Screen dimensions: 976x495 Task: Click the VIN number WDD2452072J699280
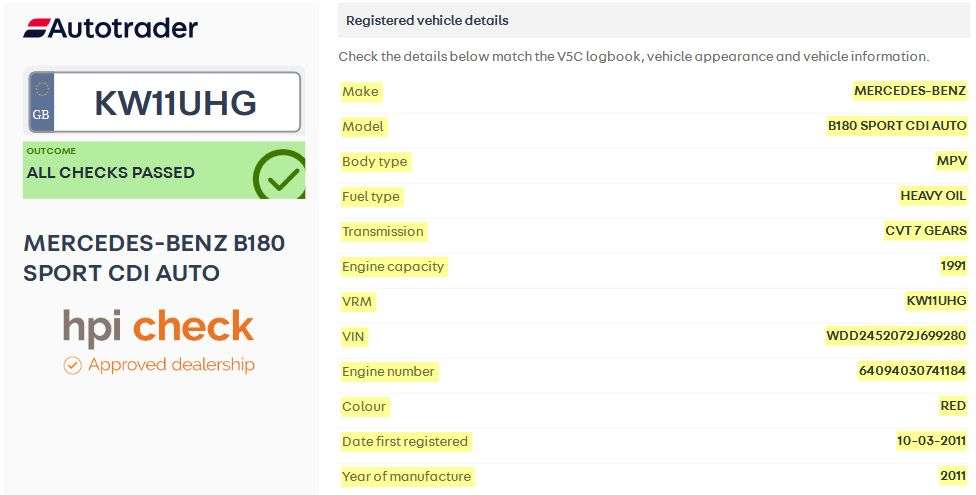point(896,336)
